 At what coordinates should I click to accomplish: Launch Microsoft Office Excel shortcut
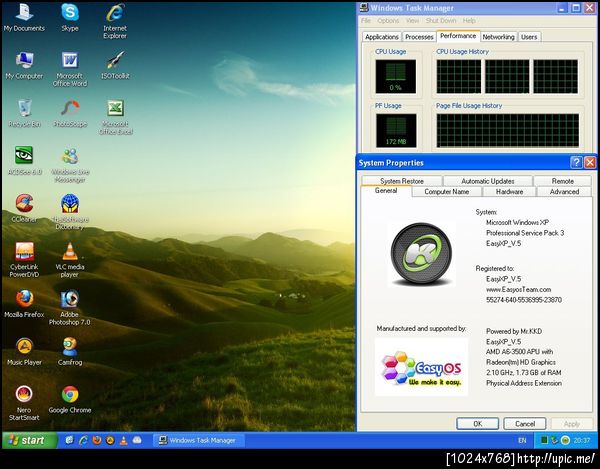(115, 117)
